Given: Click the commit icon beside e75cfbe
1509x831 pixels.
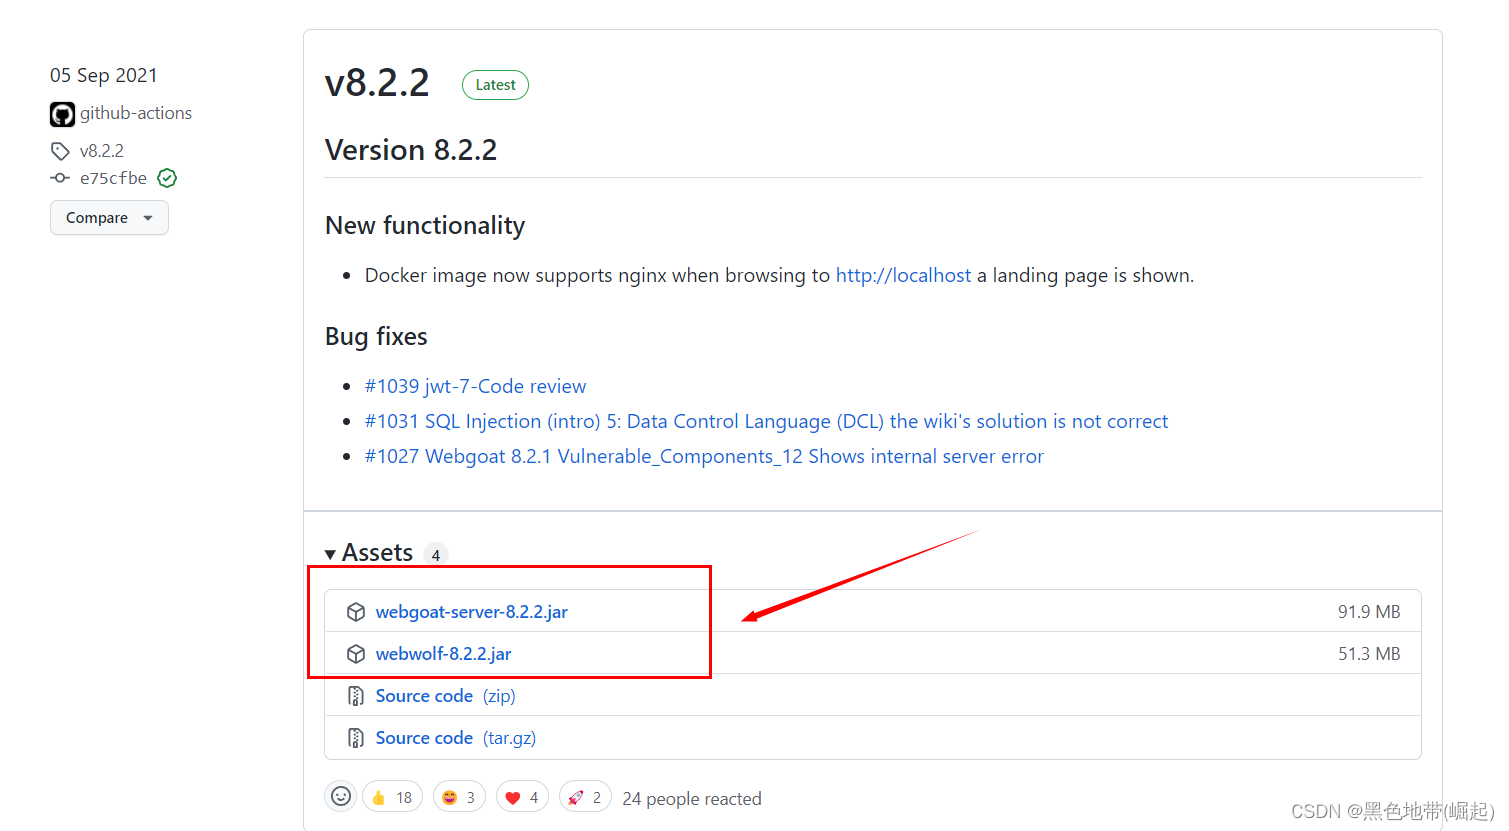Looking at the screenshot, I should pyautogui.click(x=60, y=178).
